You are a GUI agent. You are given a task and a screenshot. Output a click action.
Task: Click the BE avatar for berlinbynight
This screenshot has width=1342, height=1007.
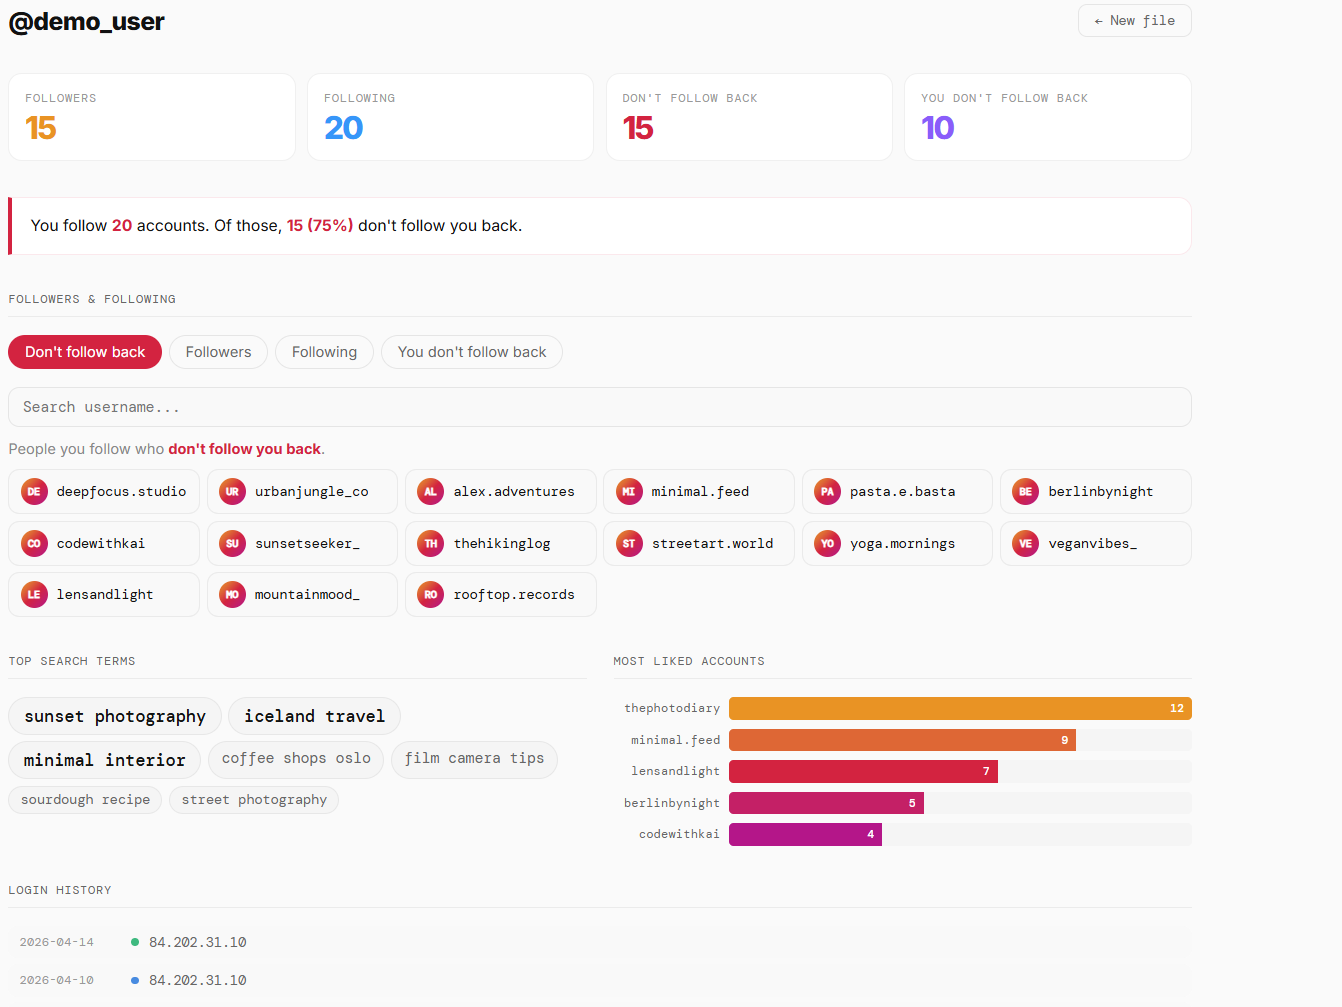(1025, 491)
